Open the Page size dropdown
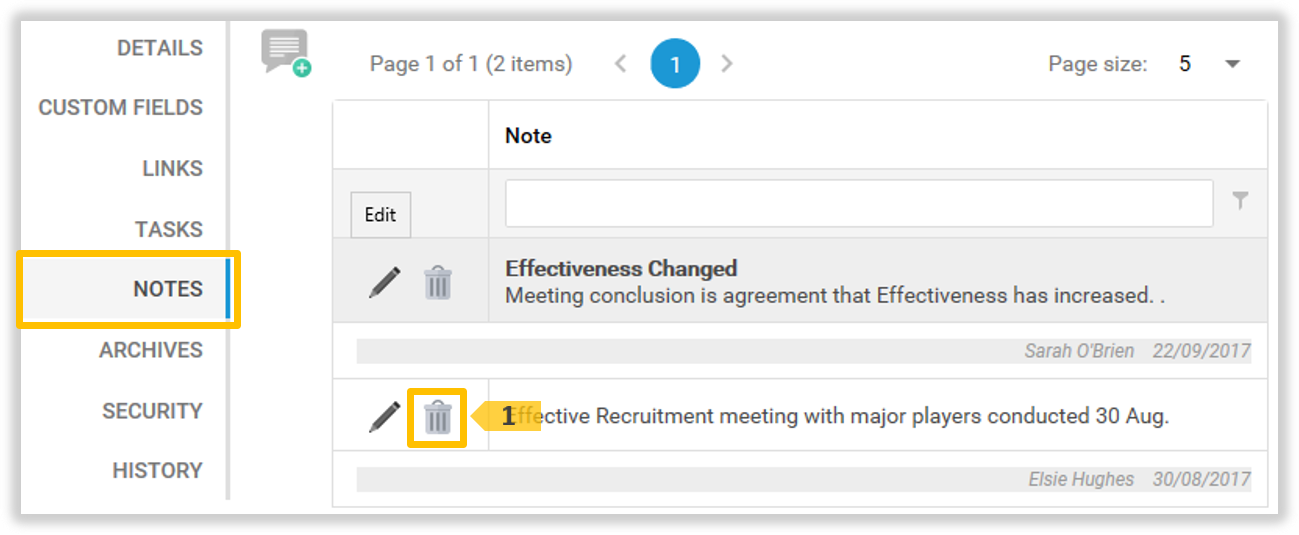Viewport: 1299px width, 535px height. (x=1232, y=64)
